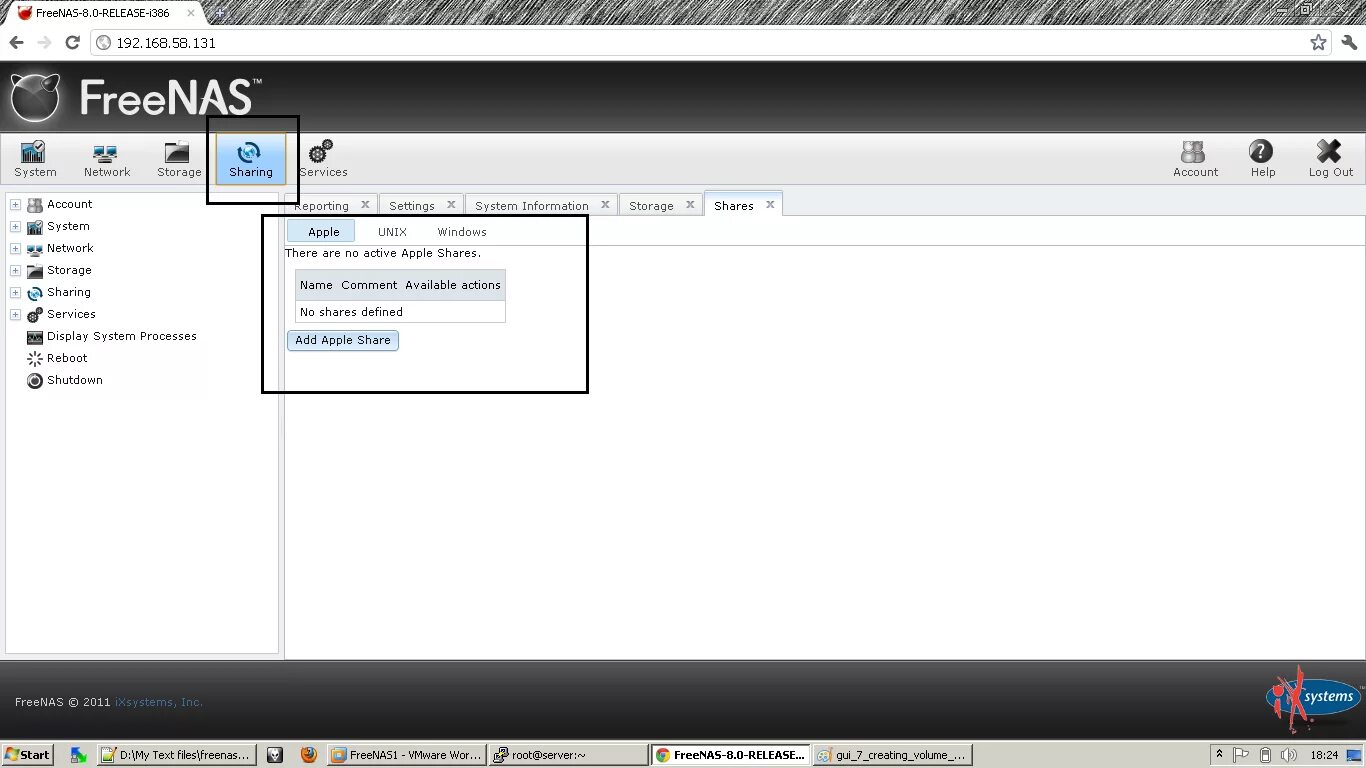Close the Shares tab
The height and width of the screenshot is (768, 1366).
tap(770, 204)
